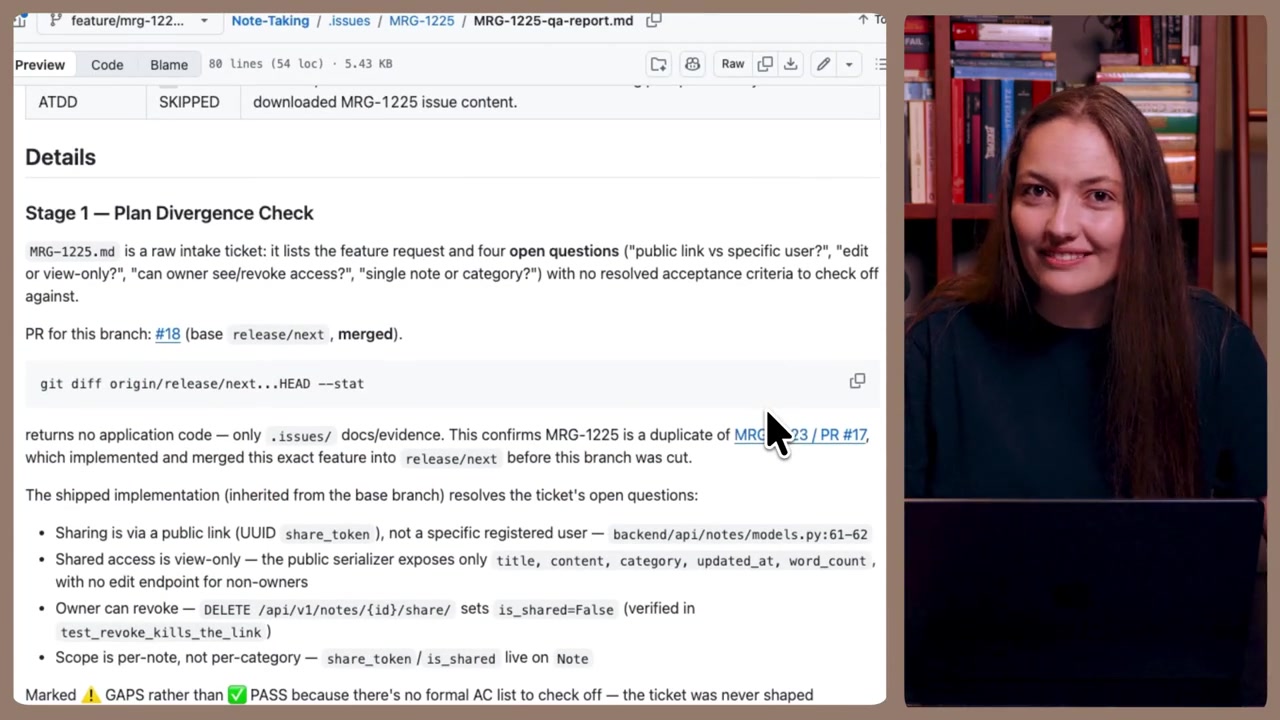Toggle the file tree side panel icon
The height and width of the screenshot is (720, 1280).
(19, 20)
